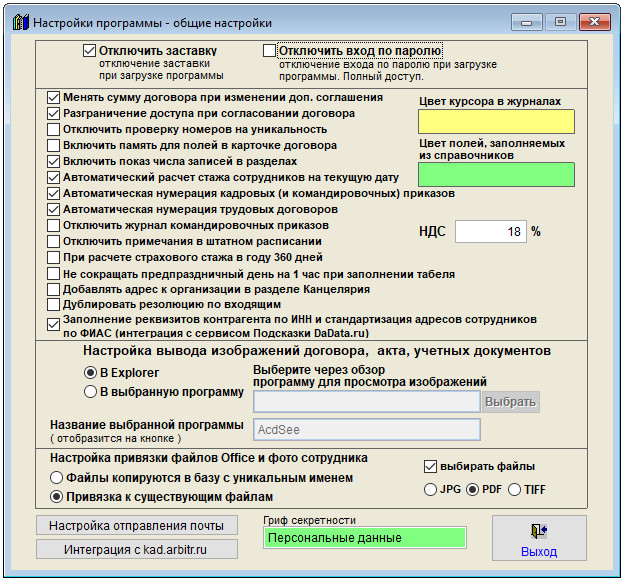
Task: Toggle Включить показ числа записей в разделах
Action: pos(53,162)
